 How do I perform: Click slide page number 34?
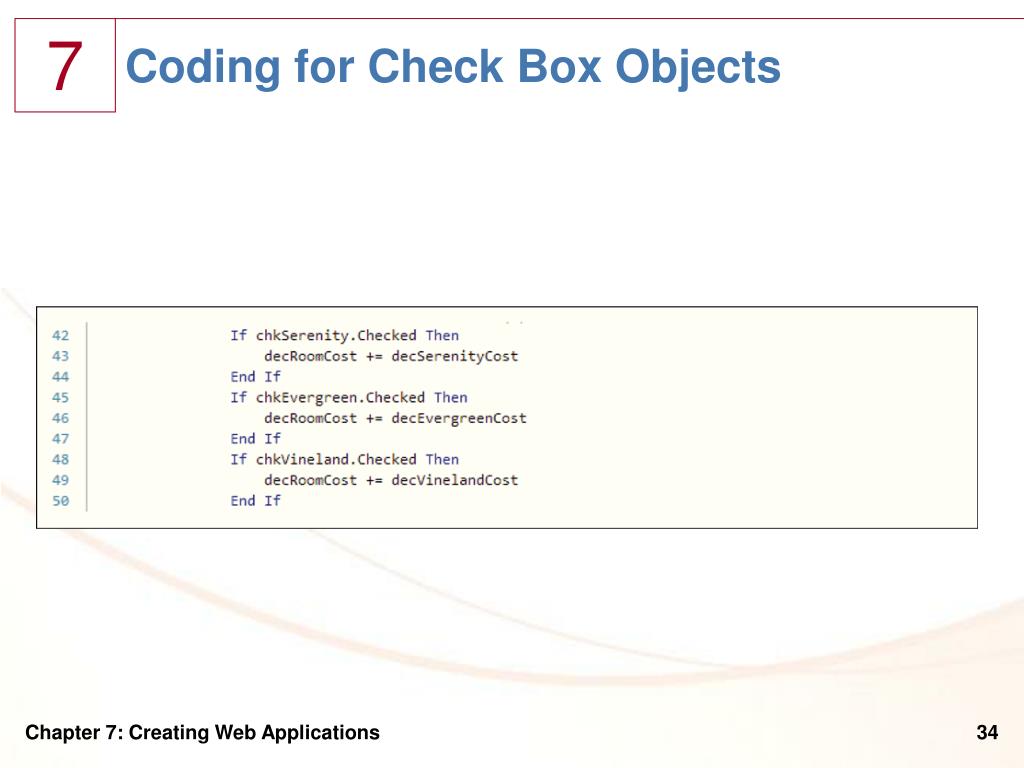[987, 733]
